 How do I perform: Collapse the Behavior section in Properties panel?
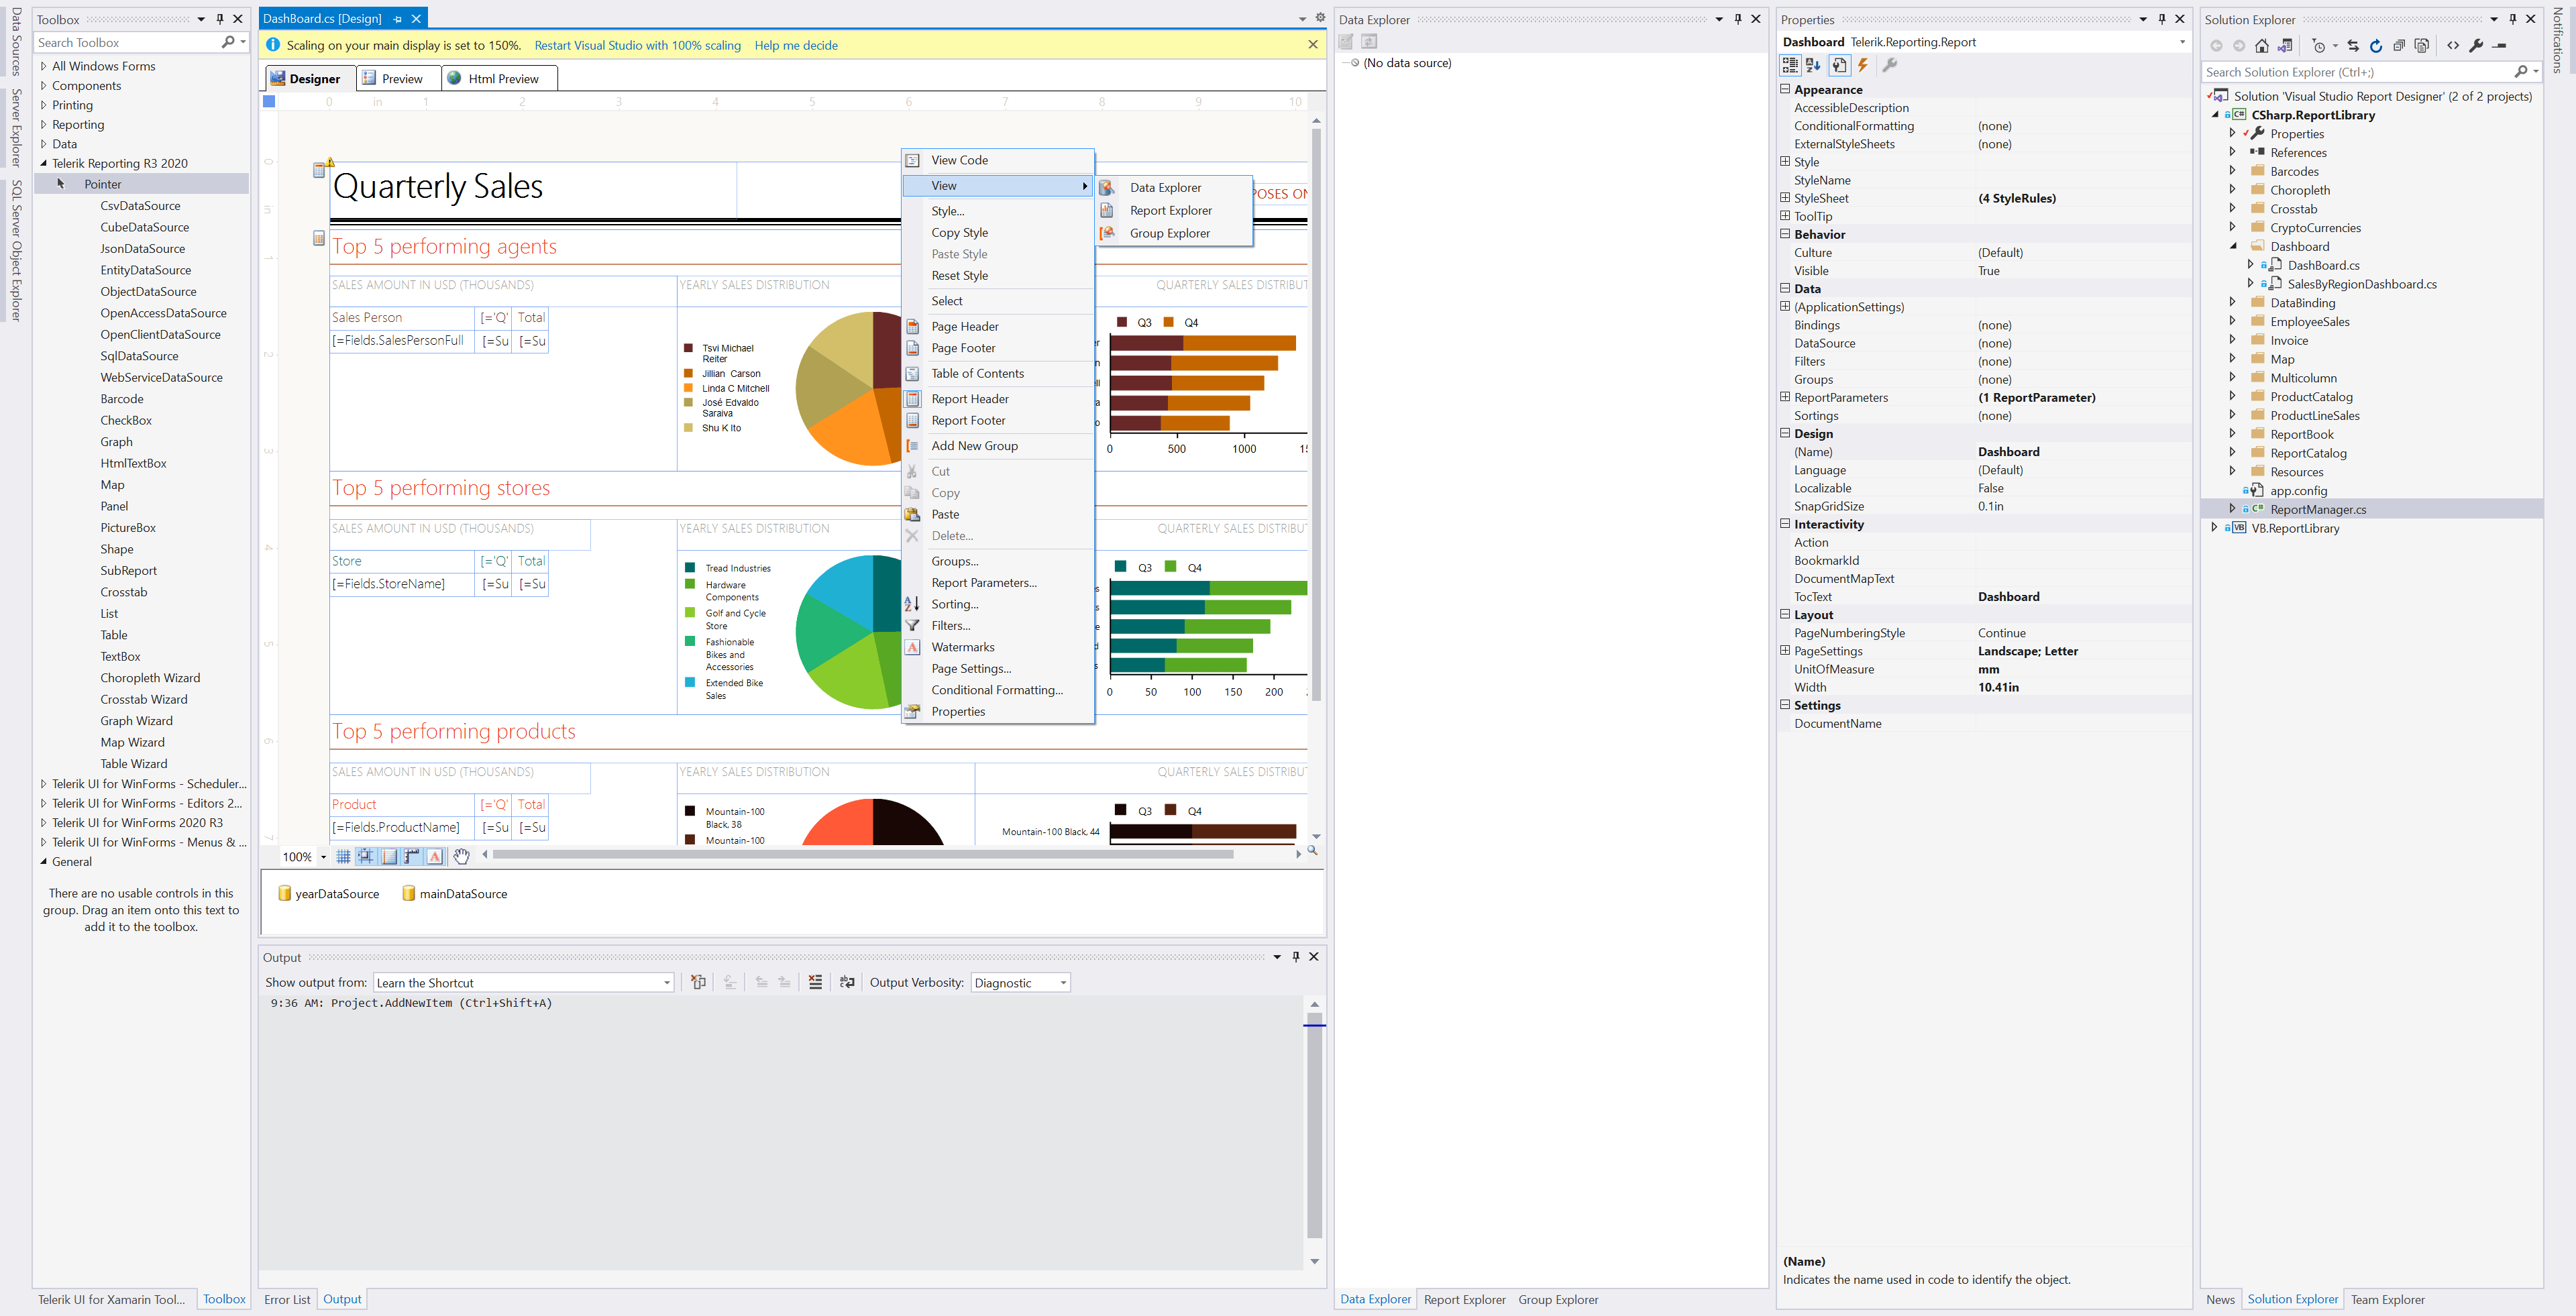[x=1786, y=234]
